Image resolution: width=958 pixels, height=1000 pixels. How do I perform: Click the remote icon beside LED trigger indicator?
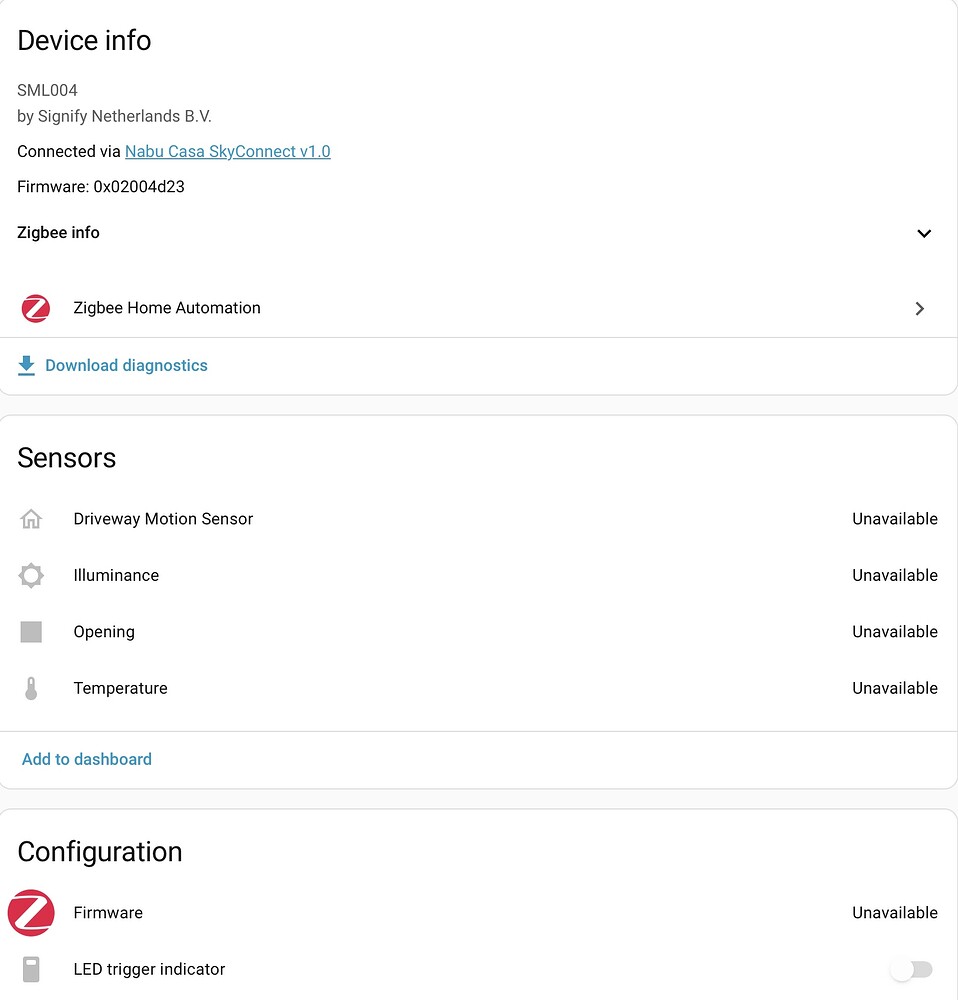point(31,969)
